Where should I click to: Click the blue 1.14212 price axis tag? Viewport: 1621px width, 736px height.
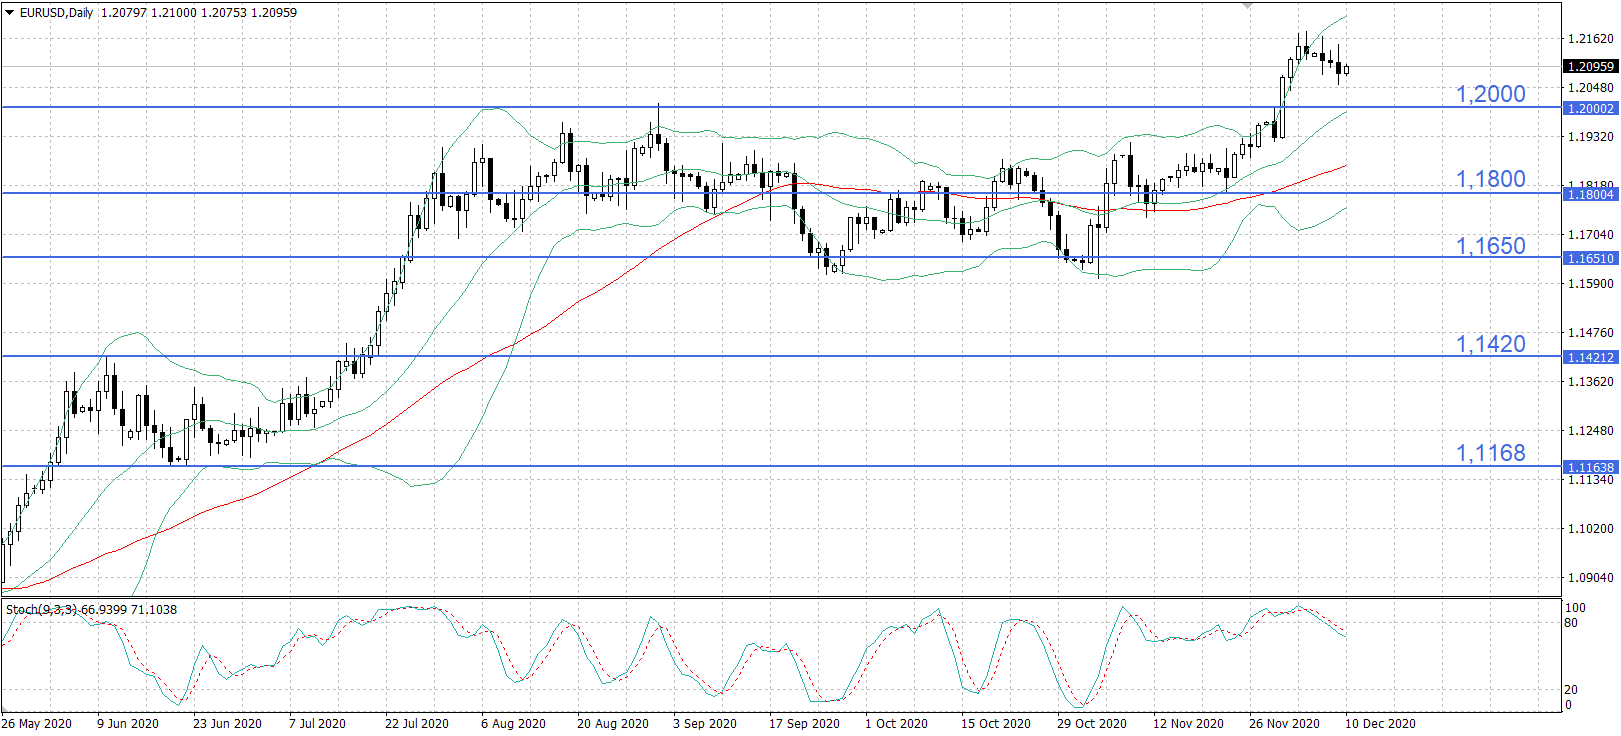[x=1589, y=357]
